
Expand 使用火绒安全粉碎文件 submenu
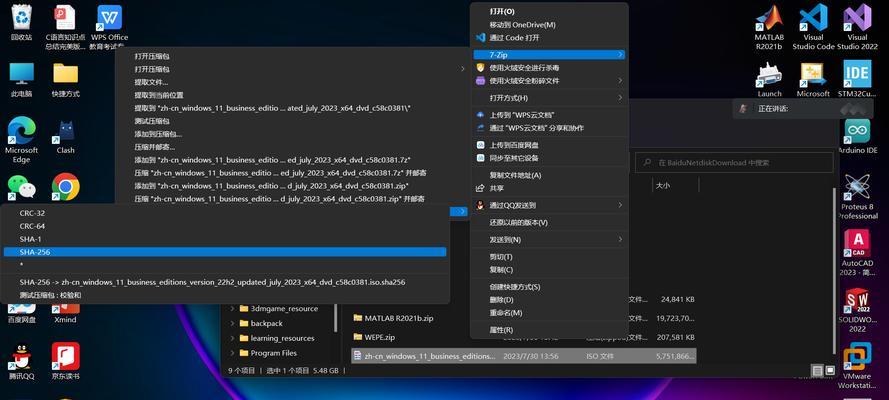[x=621, y=80]
